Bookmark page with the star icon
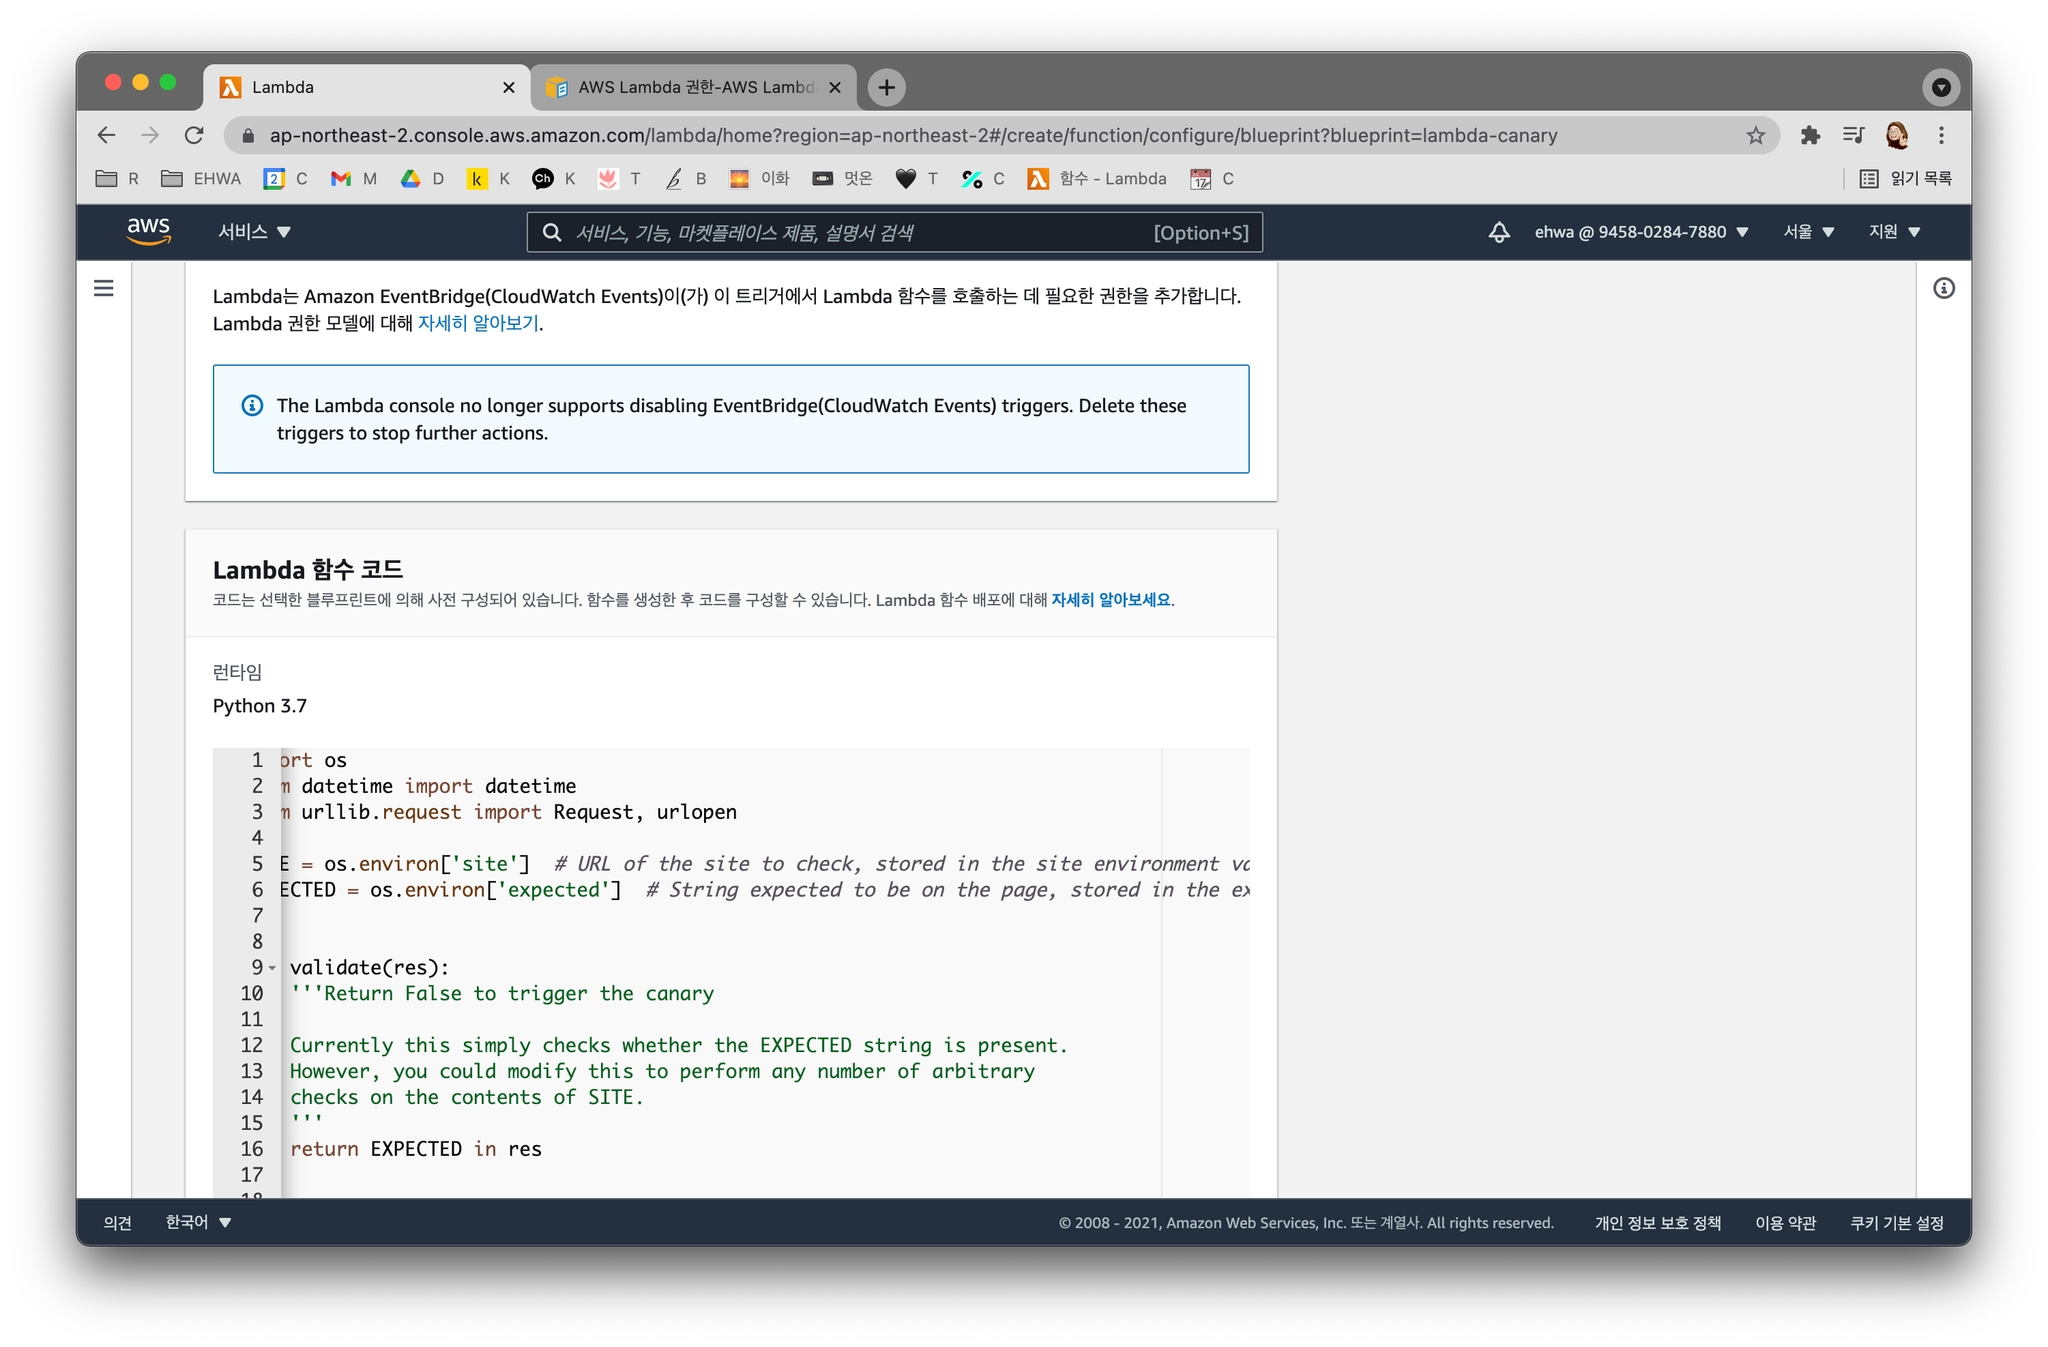 [x=1755, y=135]
